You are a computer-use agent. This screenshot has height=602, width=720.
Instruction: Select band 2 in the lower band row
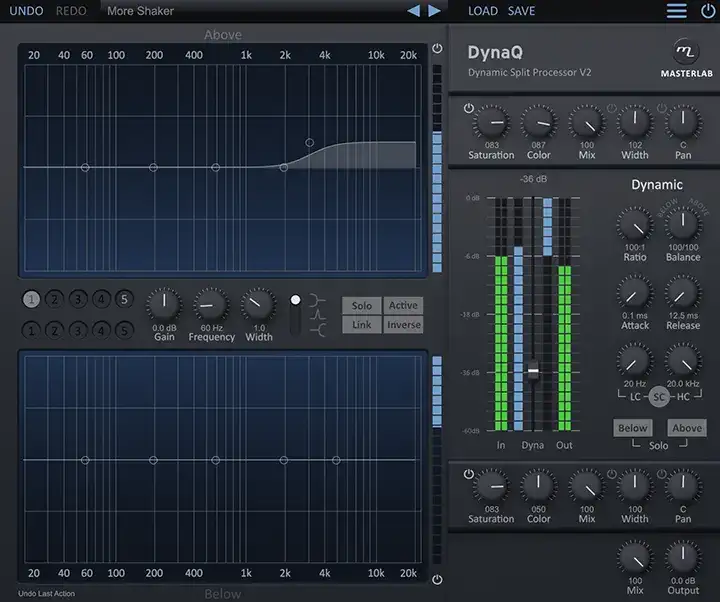click(55, 330)
